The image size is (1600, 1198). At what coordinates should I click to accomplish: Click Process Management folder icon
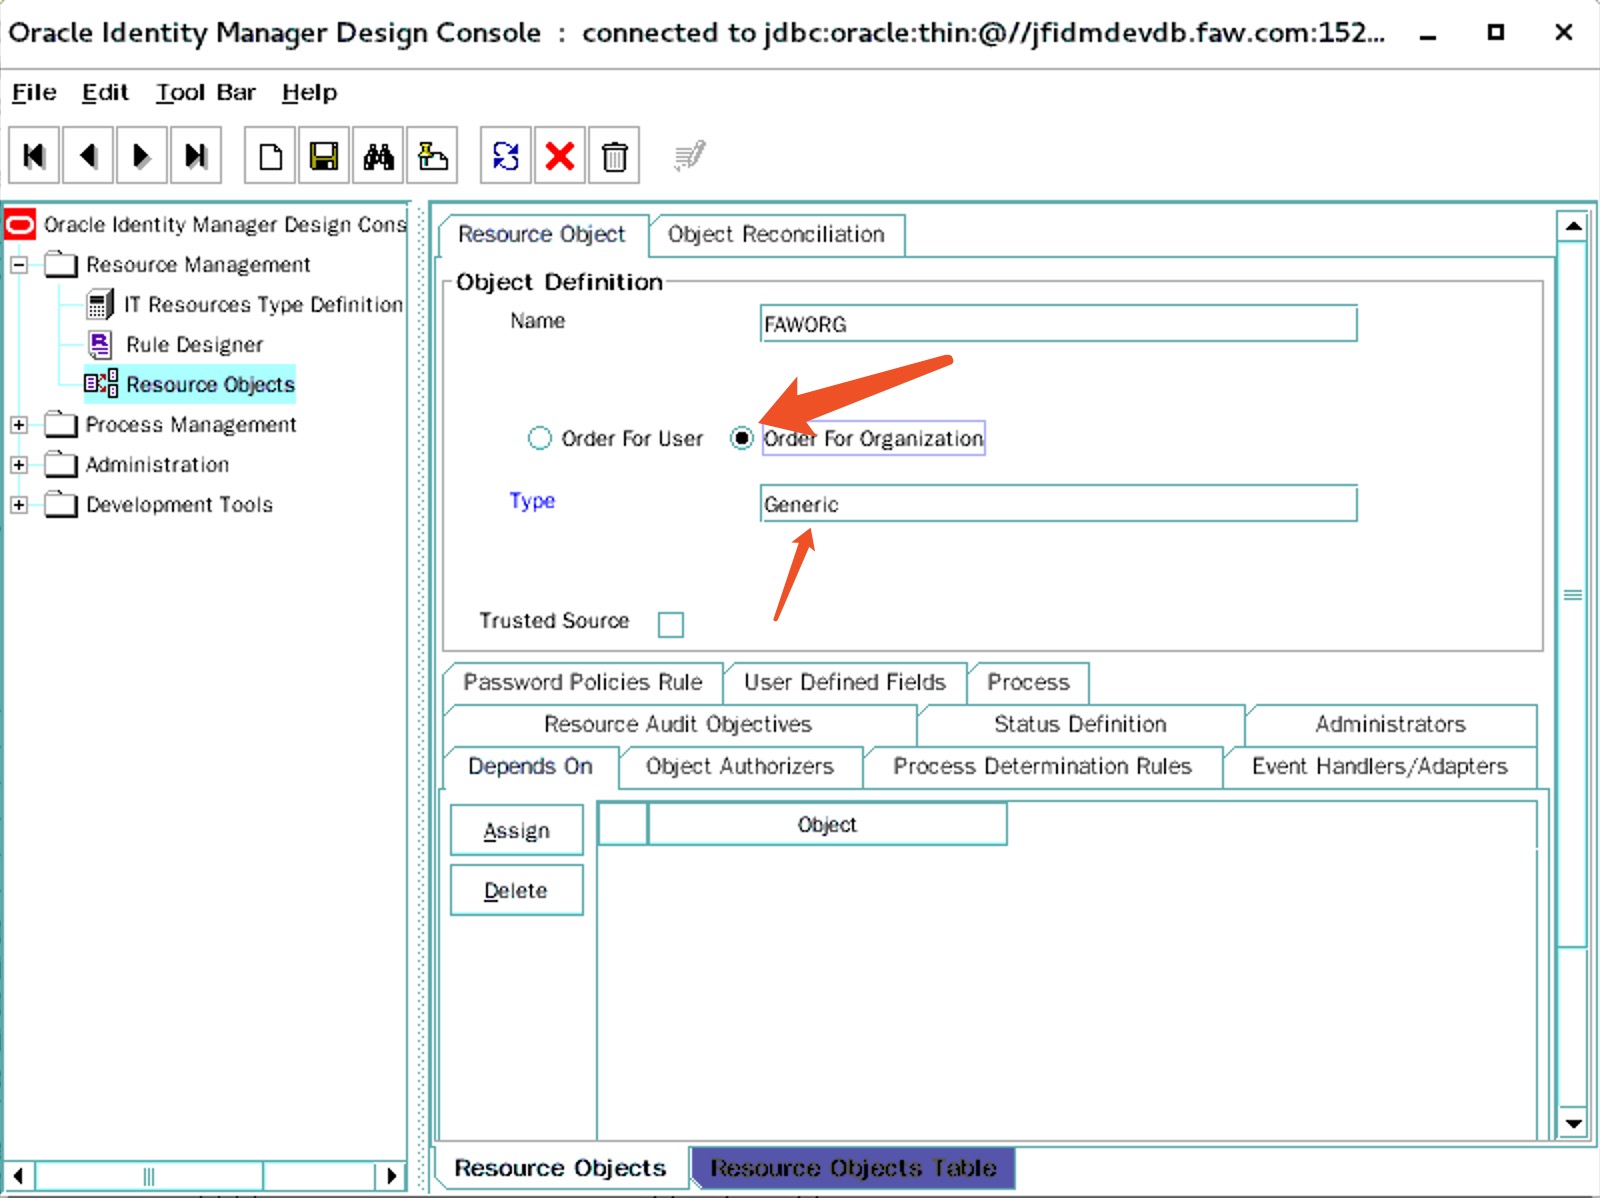[x=61, y=424]
